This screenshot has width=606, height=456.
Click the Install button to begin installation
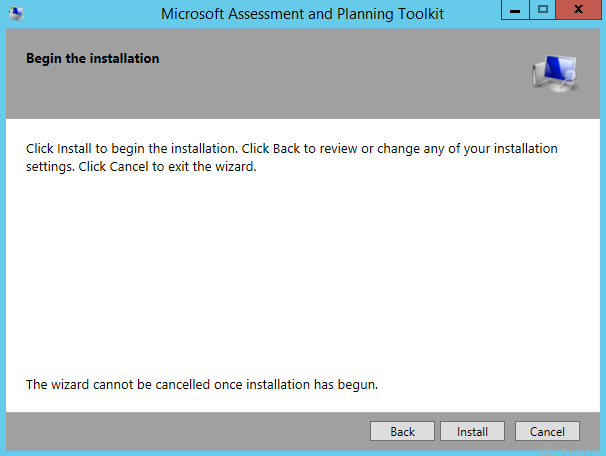472,432
